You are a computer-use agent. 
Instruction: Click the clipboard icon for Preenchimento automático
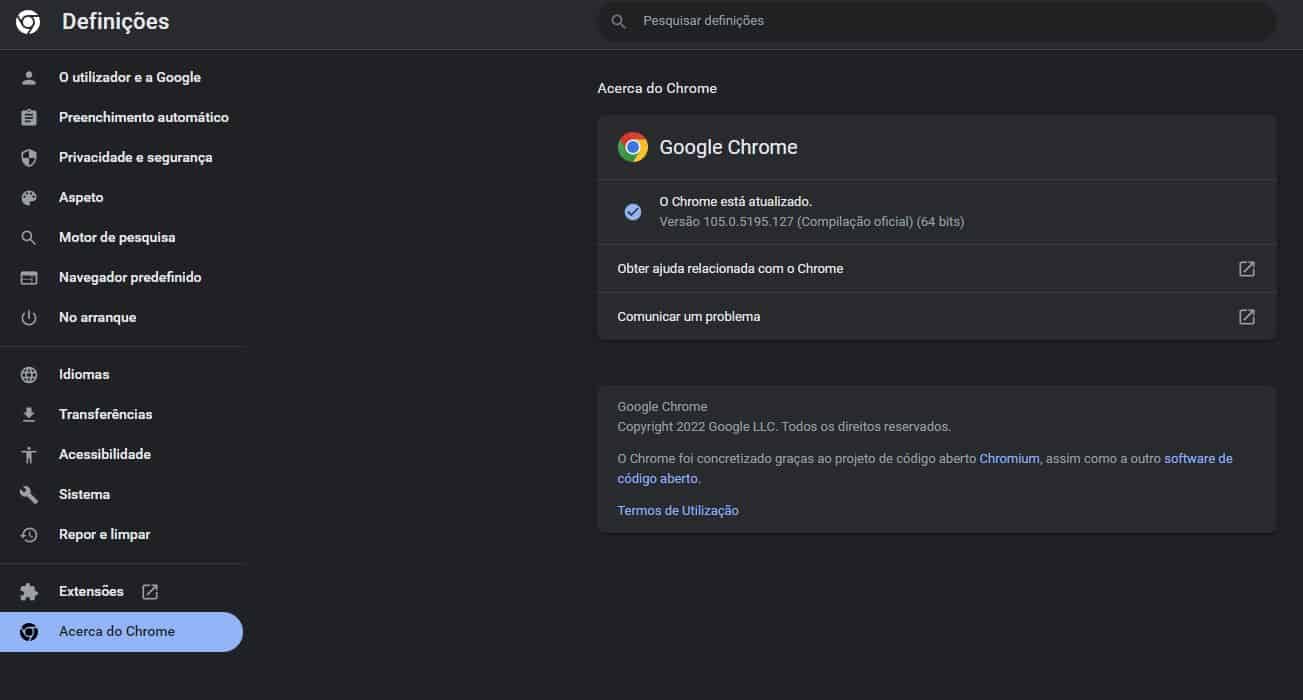[x=29, y=117]
